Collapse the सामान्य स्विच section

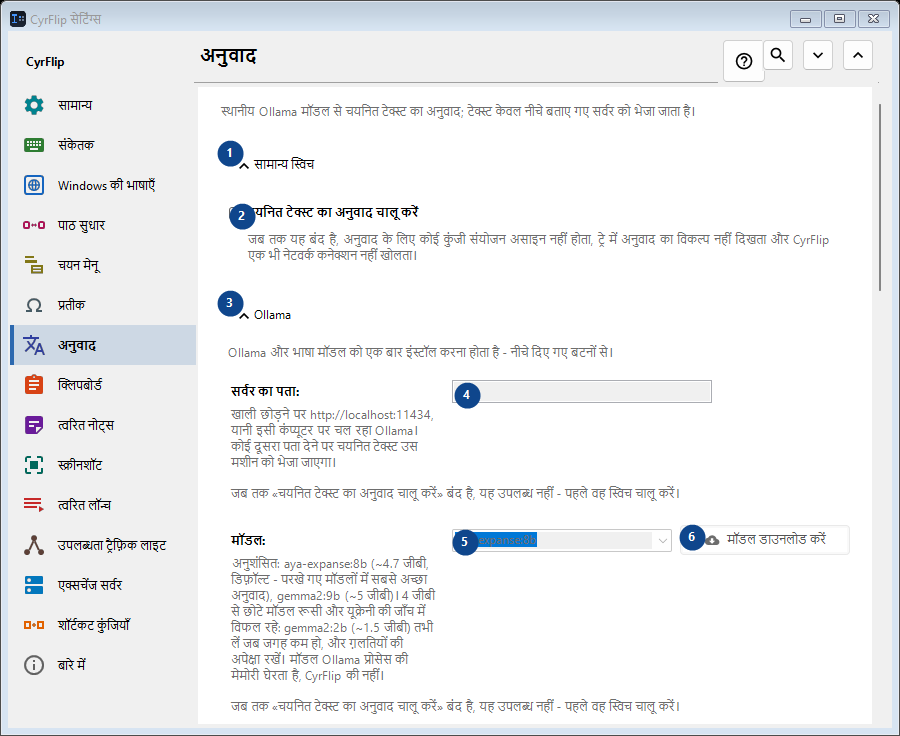(x=244, y=165)
